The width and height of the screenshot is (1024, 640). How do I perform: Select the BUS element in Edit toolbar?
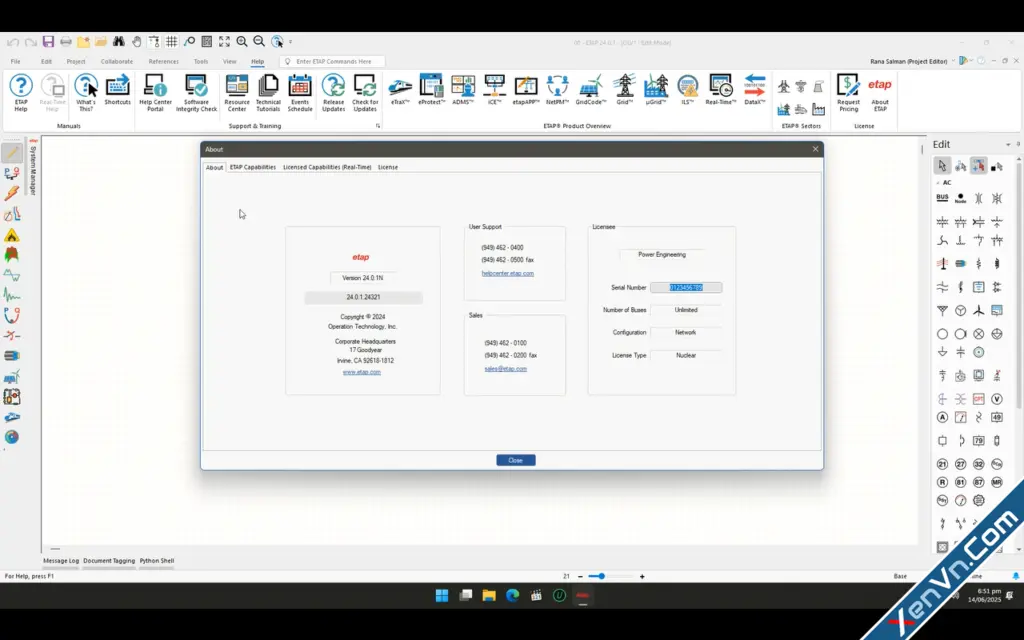[942, 199]
